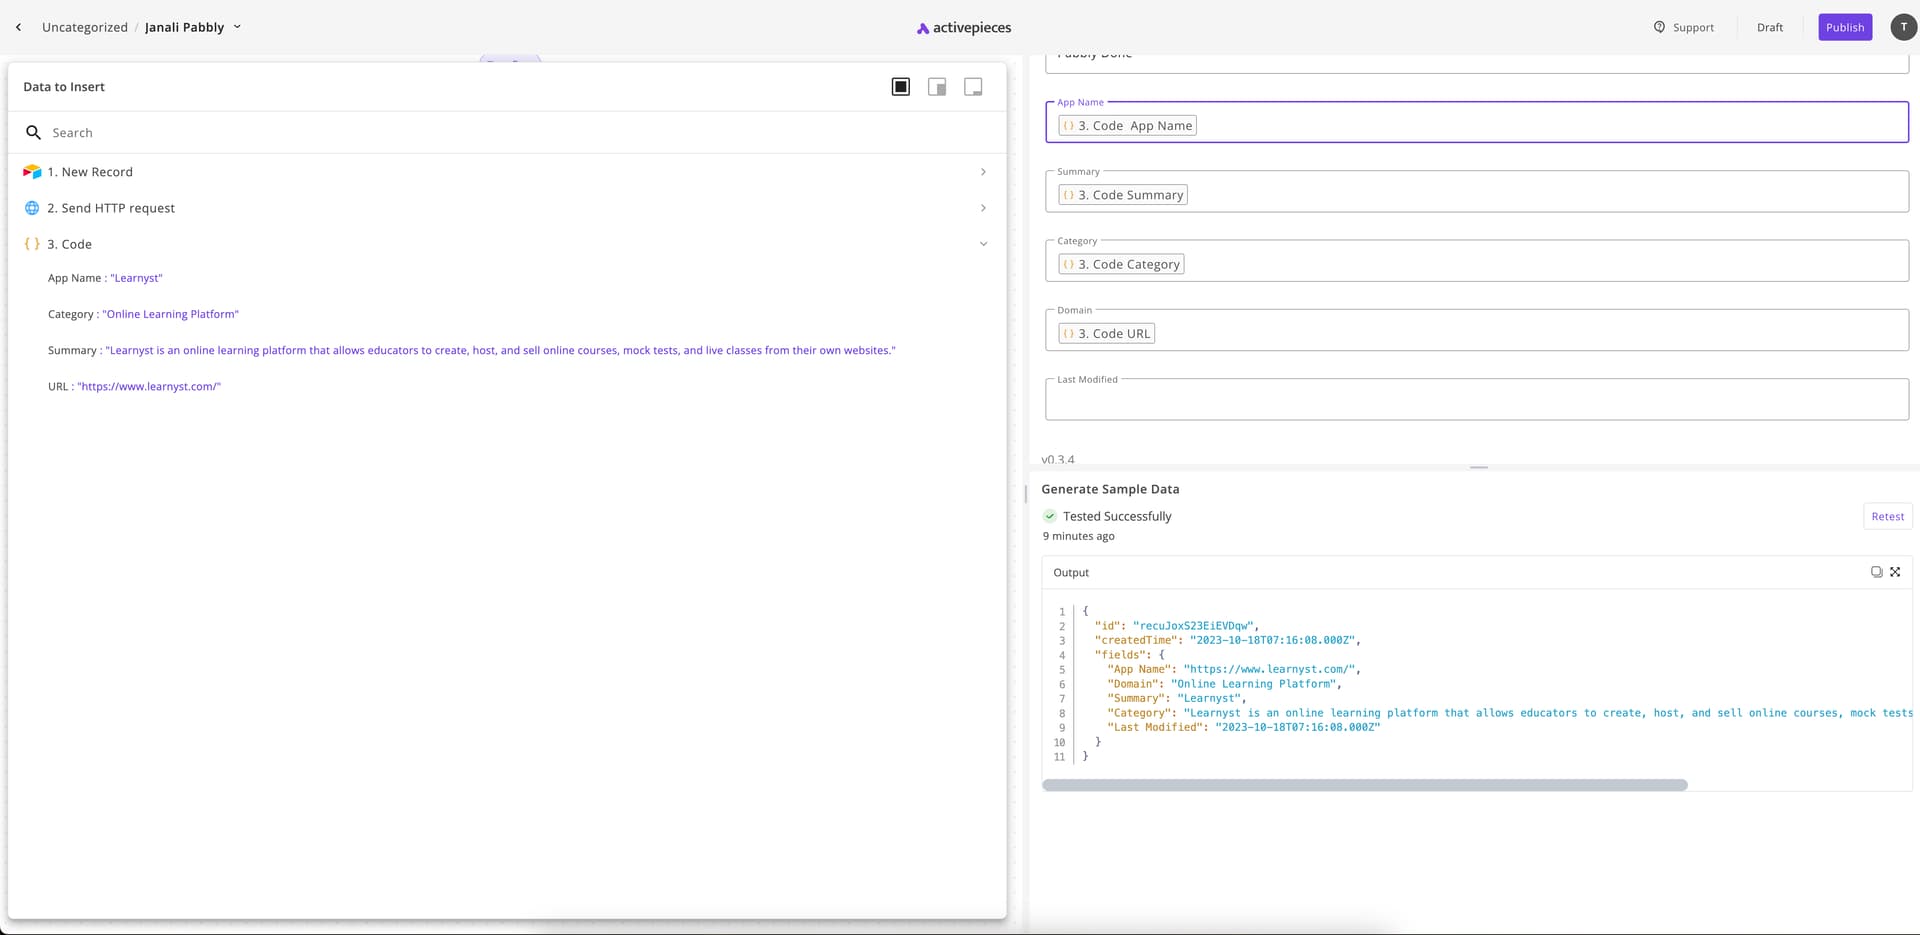Go back using the top-left arrow

[18, 27]
